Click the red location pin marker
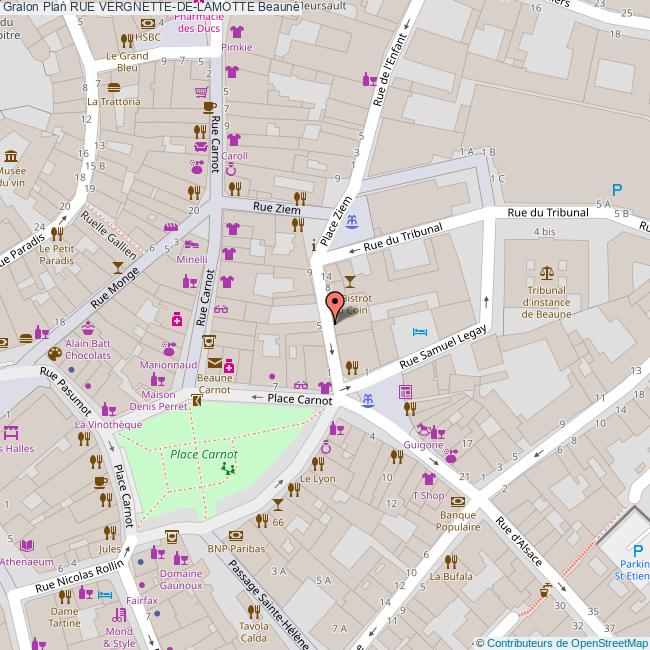Image resolution: width=650 pixels, height=650 pixels. 335,304
